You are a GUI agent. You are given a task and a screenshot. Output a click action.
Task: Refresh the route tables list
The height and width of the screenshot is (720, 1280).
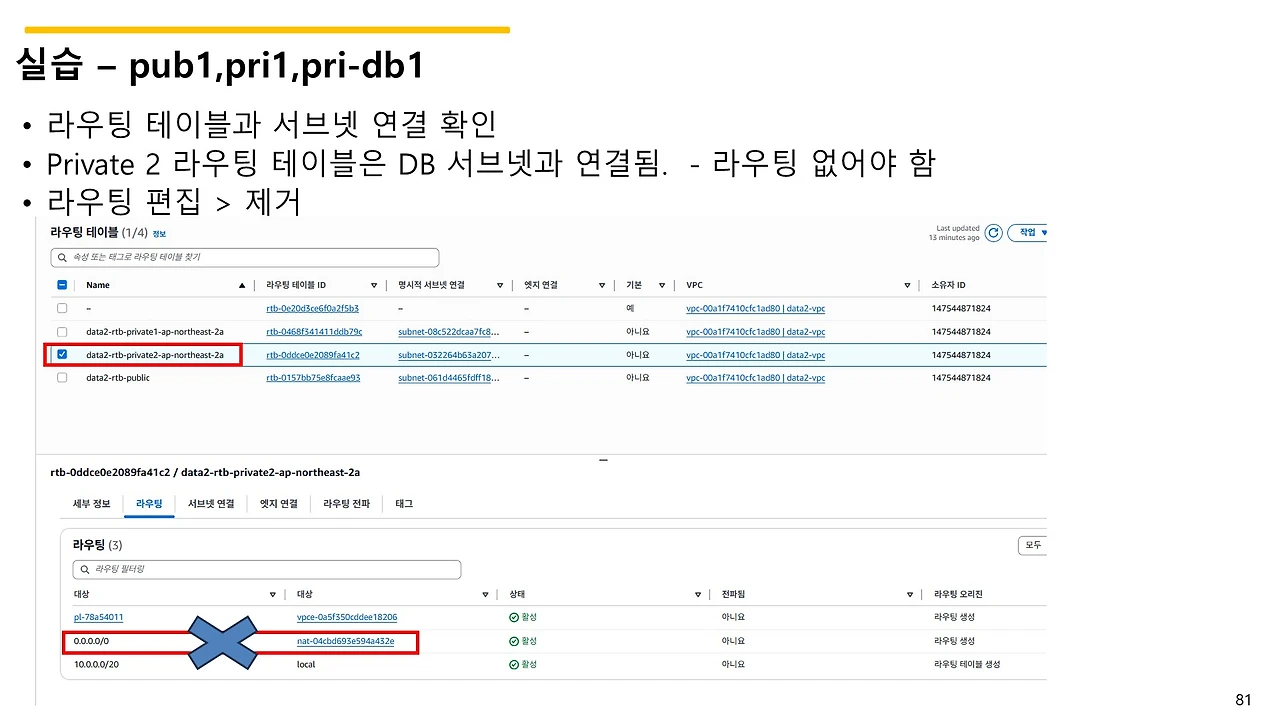coord(992,232)
